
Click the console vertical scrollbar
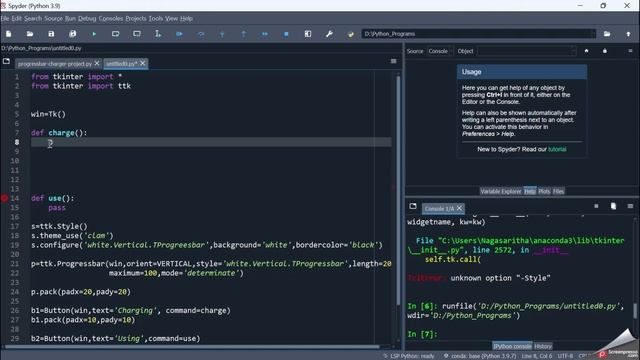point(635,311)
